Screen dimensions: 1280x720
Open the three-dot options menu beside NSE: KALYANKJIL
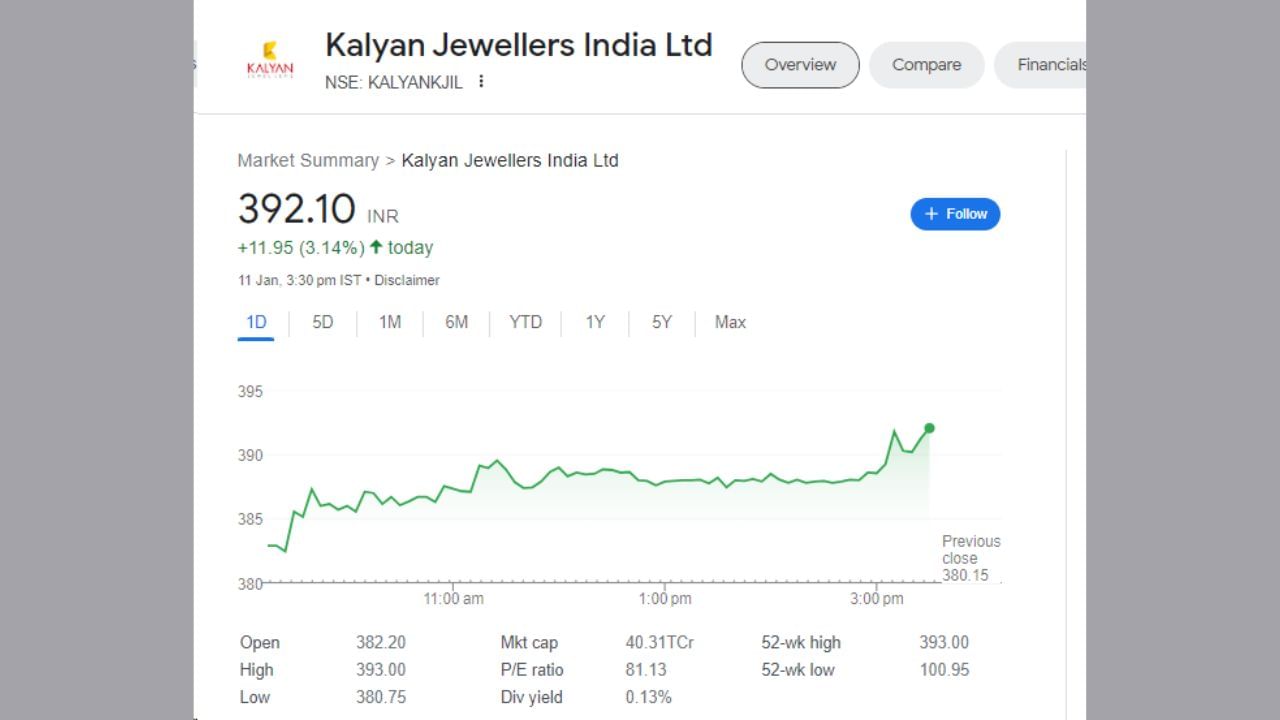(x=481, y=82)
